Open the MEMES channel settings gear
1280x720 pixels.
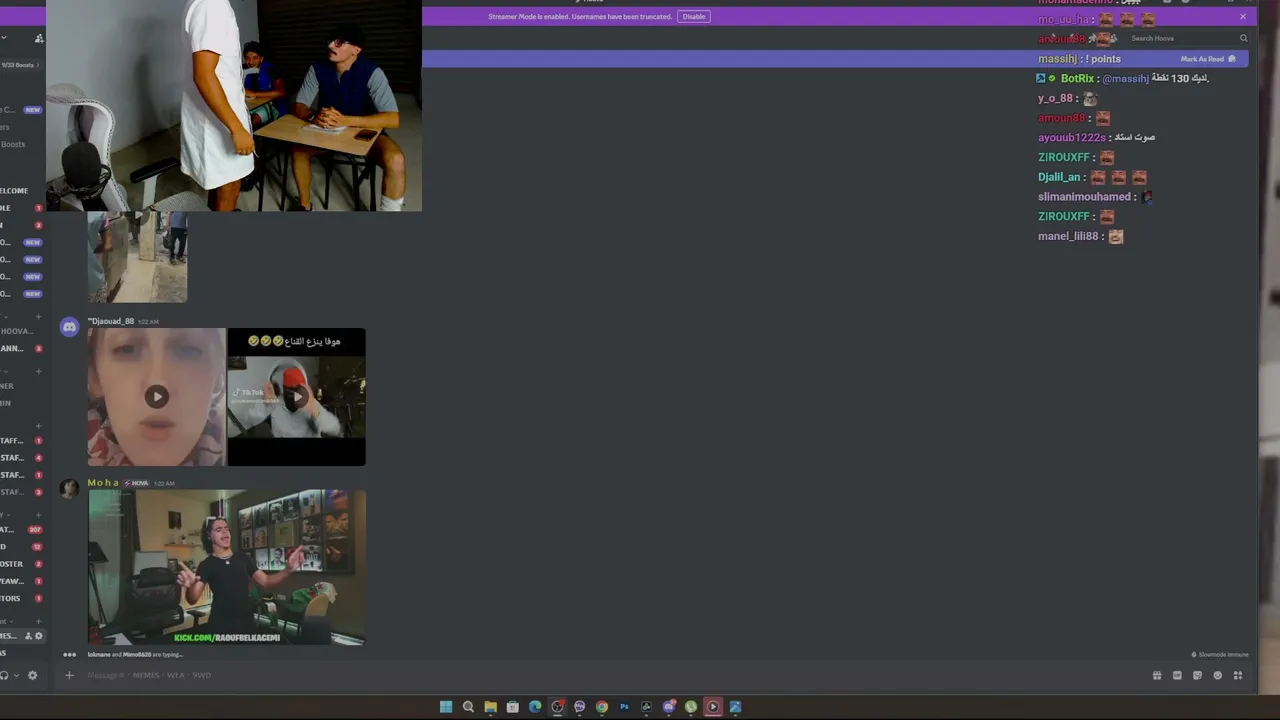point(39,636)
